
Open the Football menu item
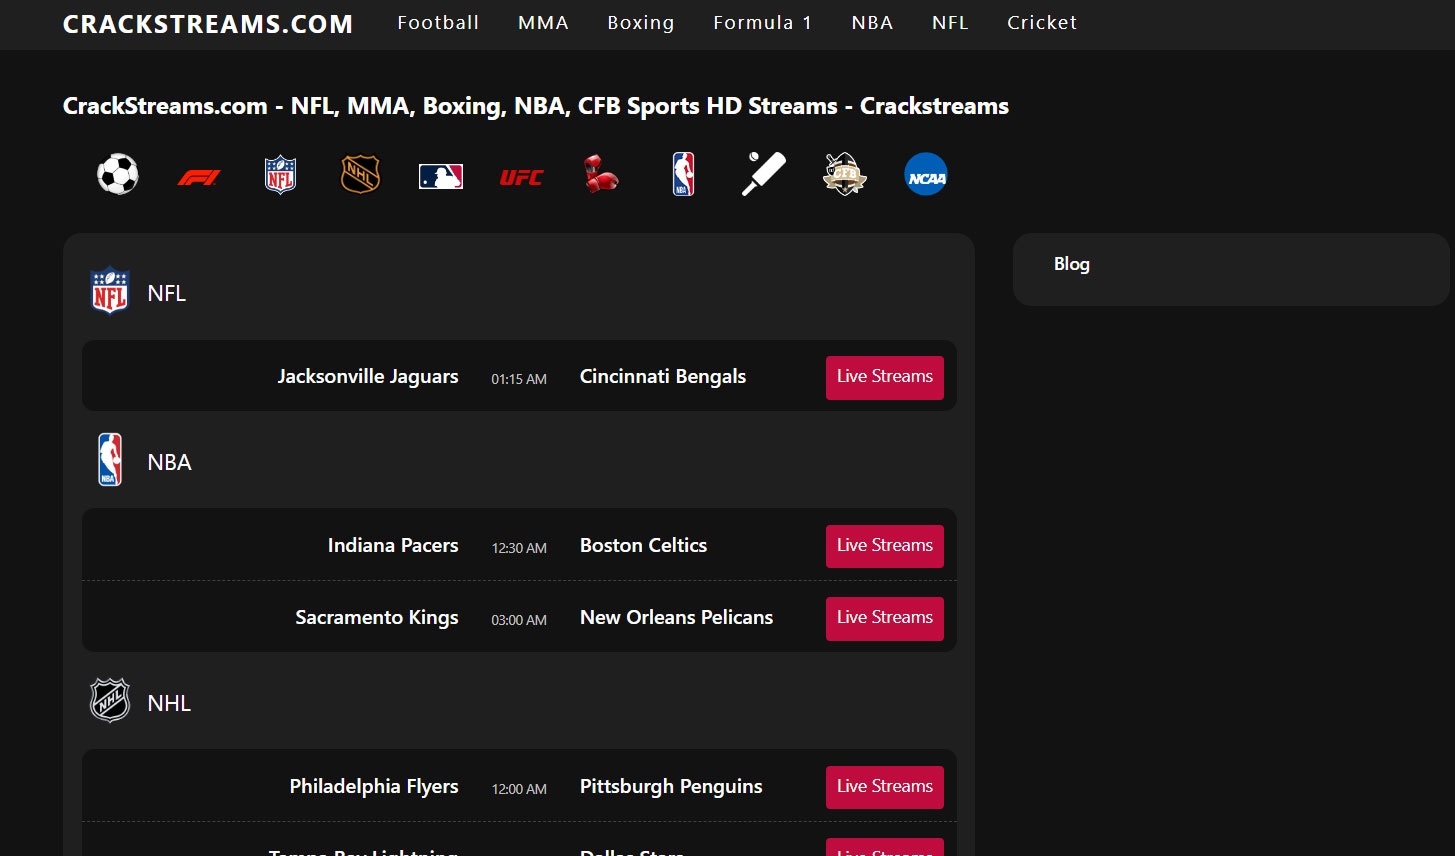point(437,22)
